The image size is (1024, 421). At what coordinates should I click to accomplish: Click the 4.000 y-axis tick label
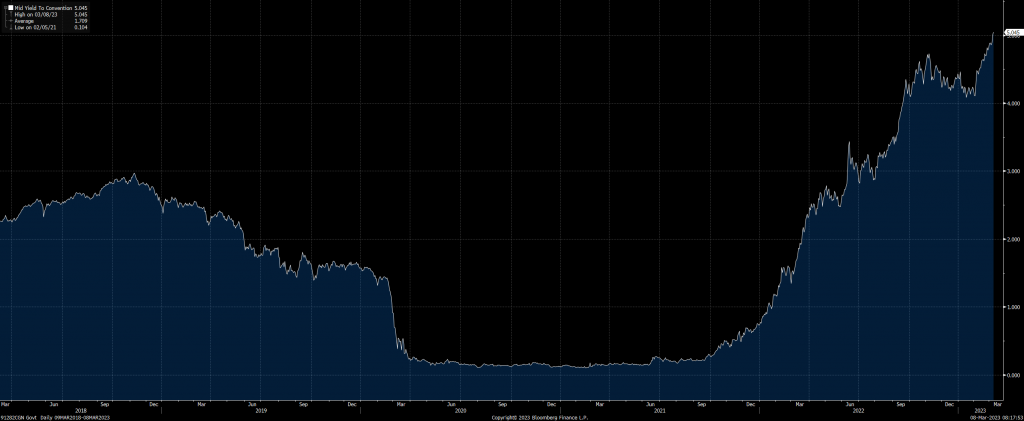pyautogui.click(x=1010, y=103)
